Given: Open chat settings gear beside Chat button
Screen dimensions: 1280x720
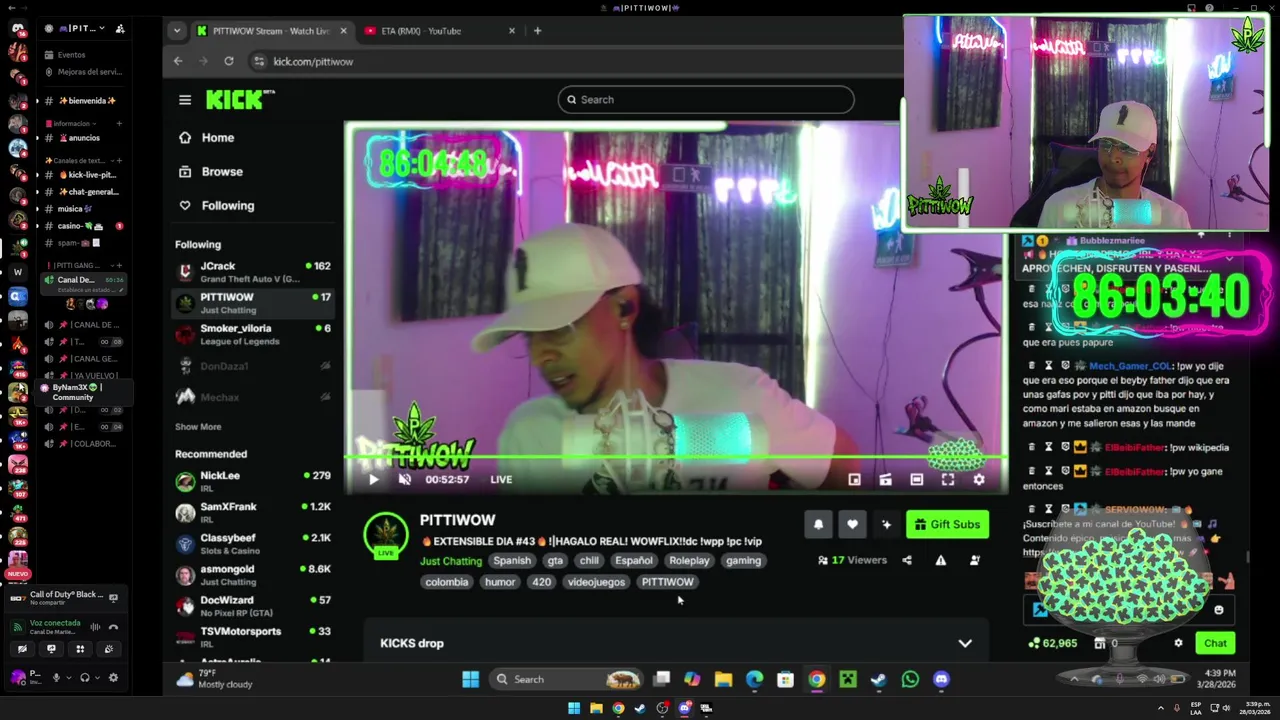Looking at the screenshot, I should coord(1178,643).
